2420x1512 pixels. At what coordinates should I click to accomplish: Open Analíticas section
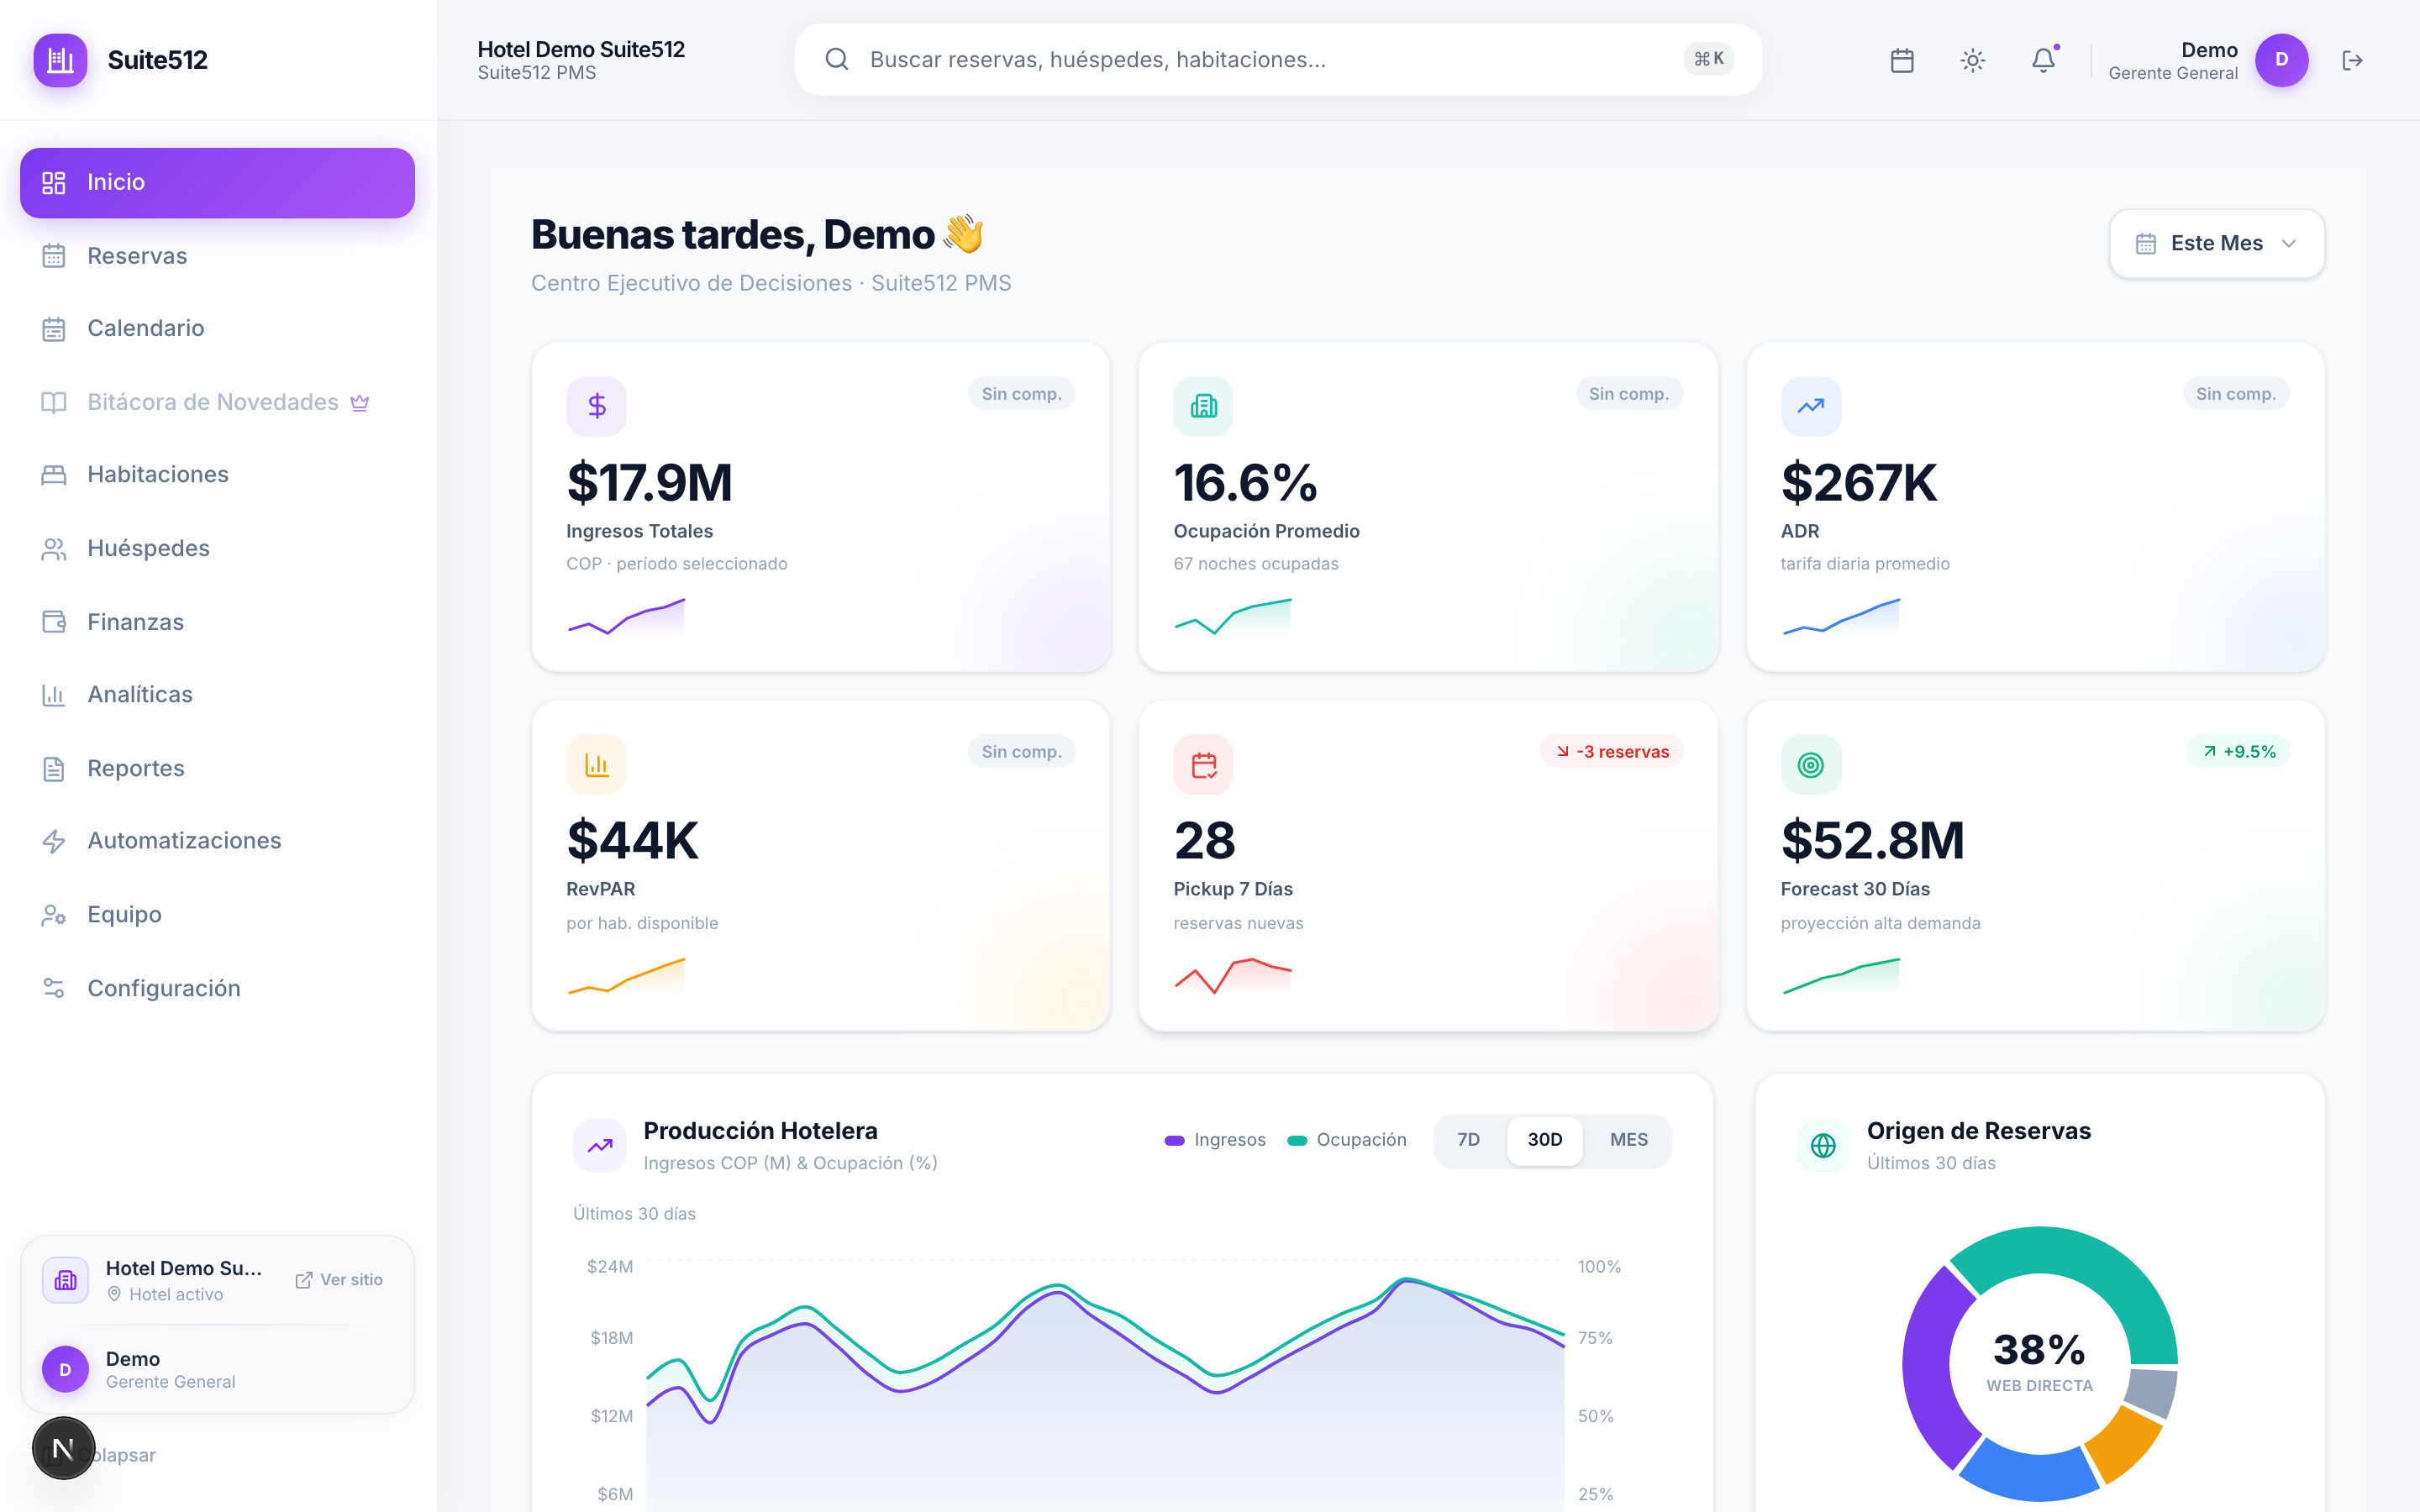pyautogui.click(x=217, y=694)
